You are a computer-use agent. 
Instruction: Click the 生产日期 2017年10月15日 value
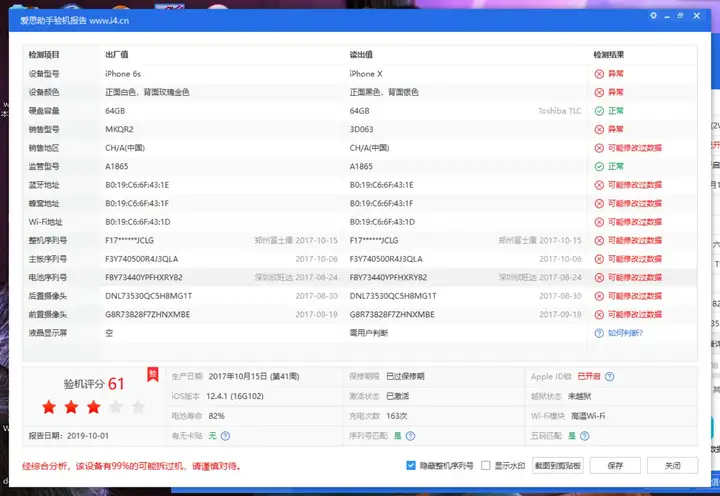point(254,377)
